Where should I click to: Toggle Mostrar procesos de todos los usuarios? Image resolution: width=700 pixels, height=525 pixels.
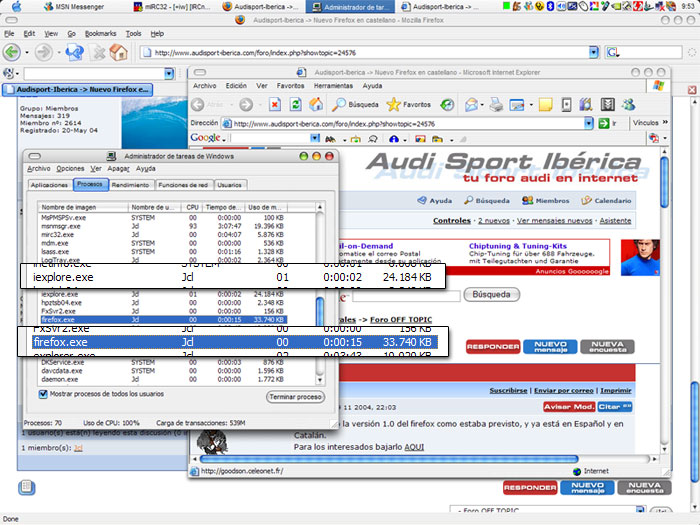[43, 394]
